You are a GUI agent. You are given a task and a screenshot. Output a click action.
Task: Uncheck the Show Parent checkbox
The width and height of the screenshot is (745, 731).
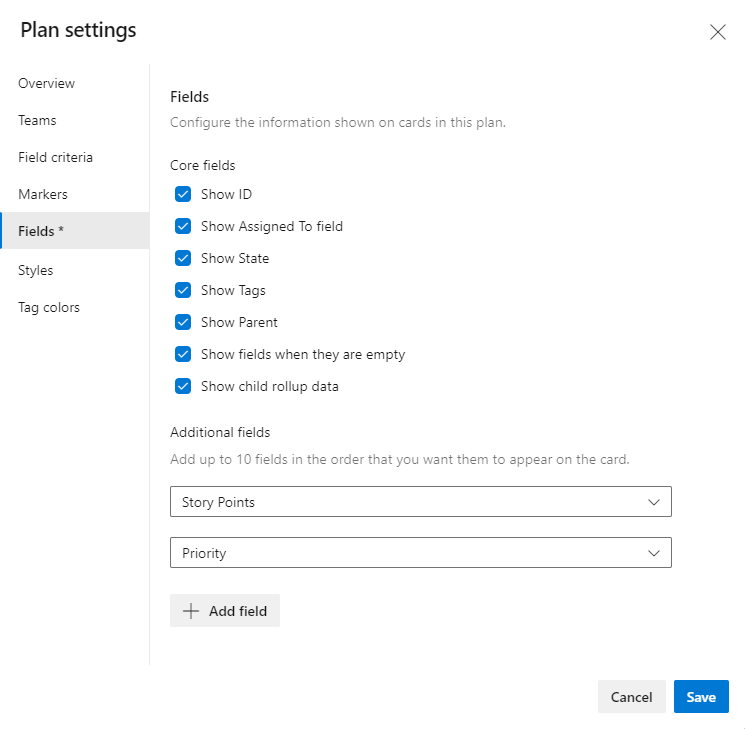(x=183, y=323)
